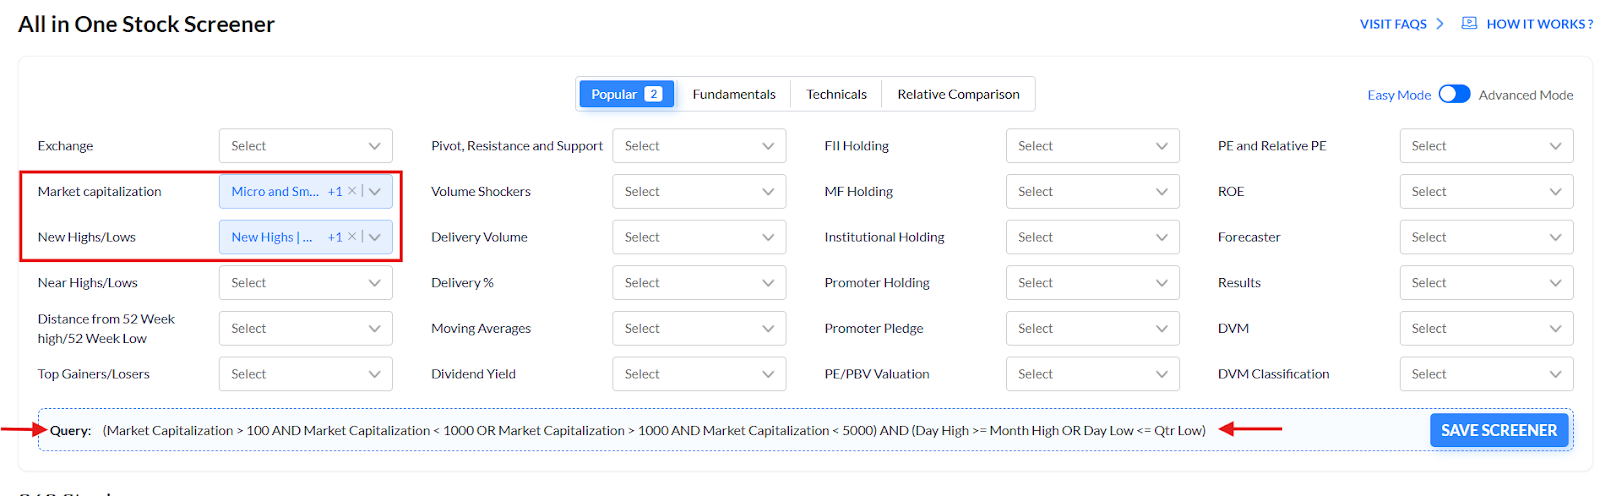Open the Visit FAQs link
1600x496 pixels.
1393,24
